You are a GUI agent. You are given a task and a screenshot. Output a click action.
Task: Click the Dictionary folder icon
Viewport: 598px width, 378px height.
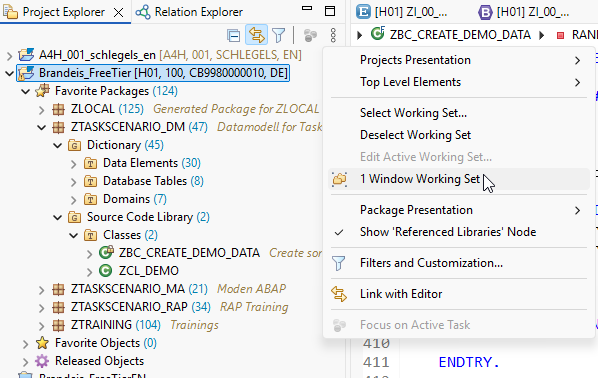click(74, 145)
